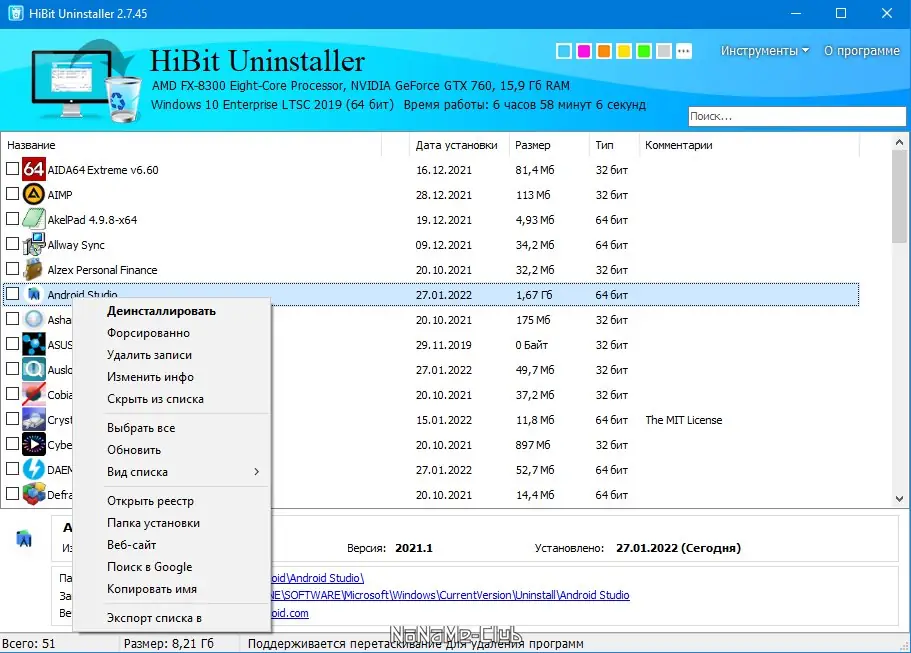Screen dimensions: 911x653
Task: Open more colors via the ellipsis swatch
Action: pyautogui.click(x=684, y=51)
